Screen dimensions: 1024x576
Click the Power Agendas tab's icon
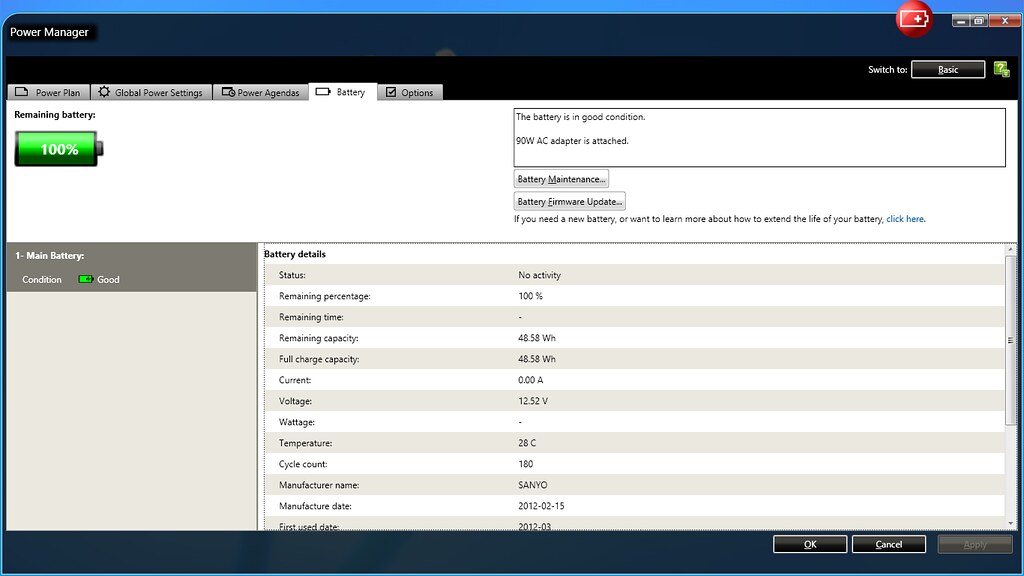[228, 92]
